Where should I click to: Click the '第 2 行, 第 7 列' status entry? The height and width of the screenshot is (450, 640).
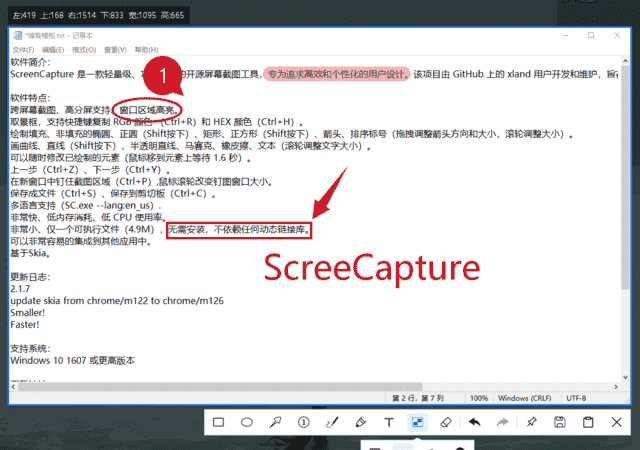click(x=418, y=398)
